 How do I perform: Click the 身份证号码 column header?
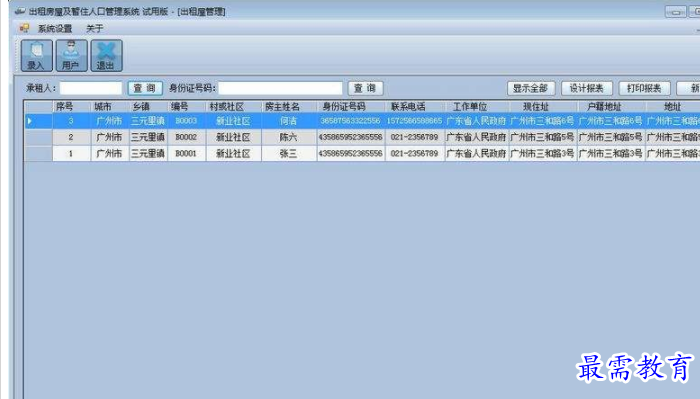click(351, 107)
